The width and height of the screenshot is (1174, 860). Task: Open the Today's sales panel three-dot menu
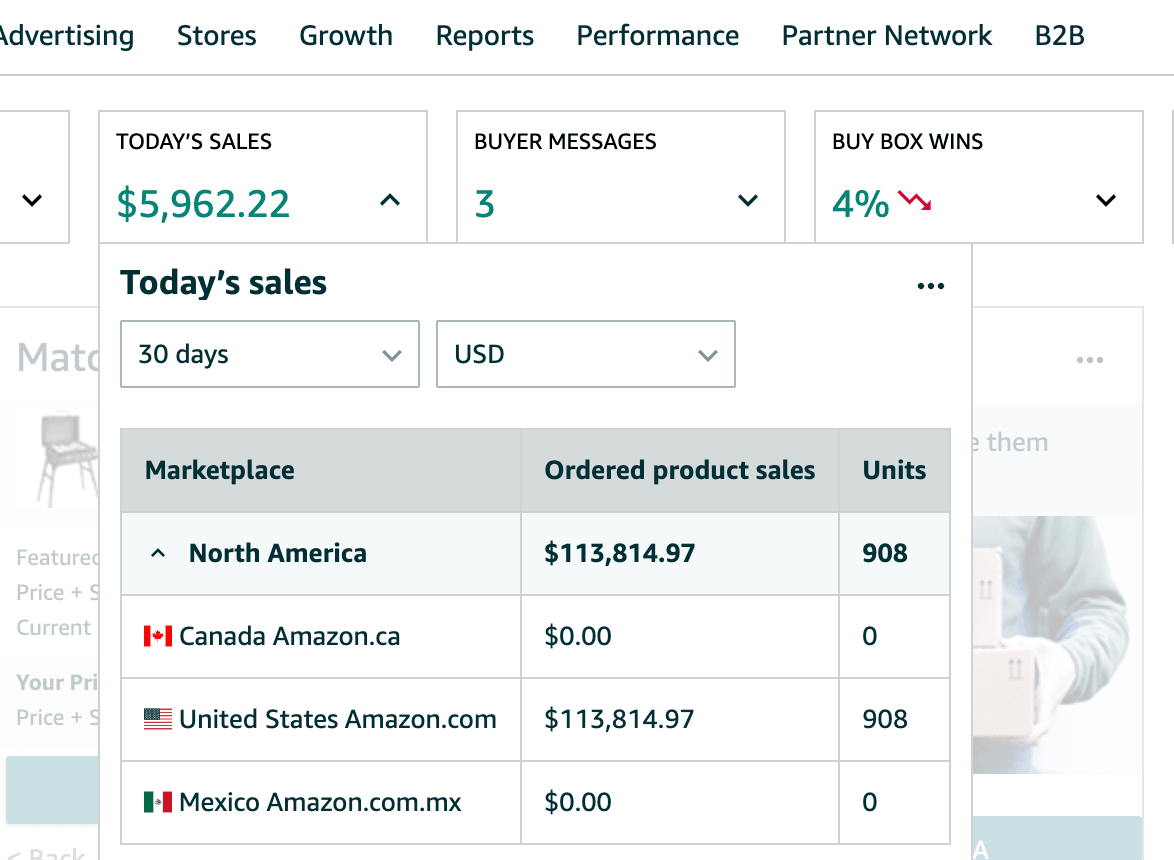pos(930,287)
